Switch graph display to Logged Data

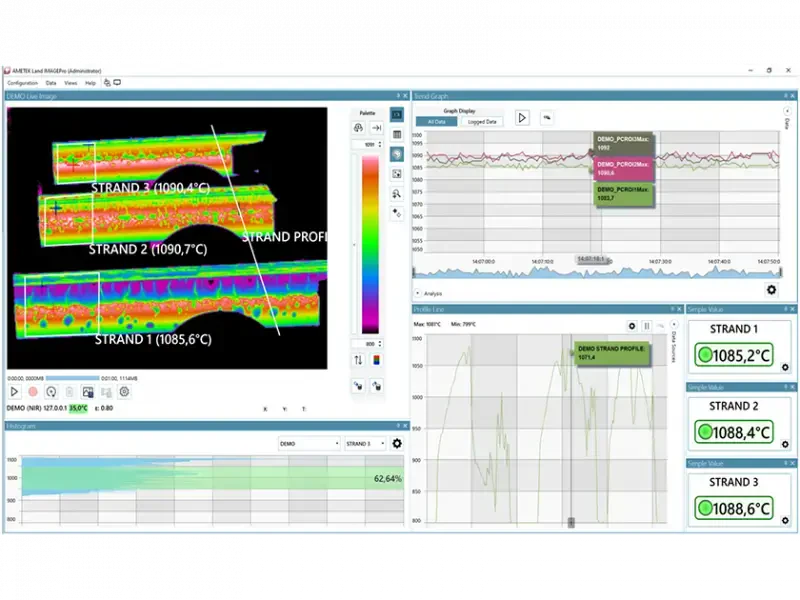pyautogui.click(x=482, y=121)
